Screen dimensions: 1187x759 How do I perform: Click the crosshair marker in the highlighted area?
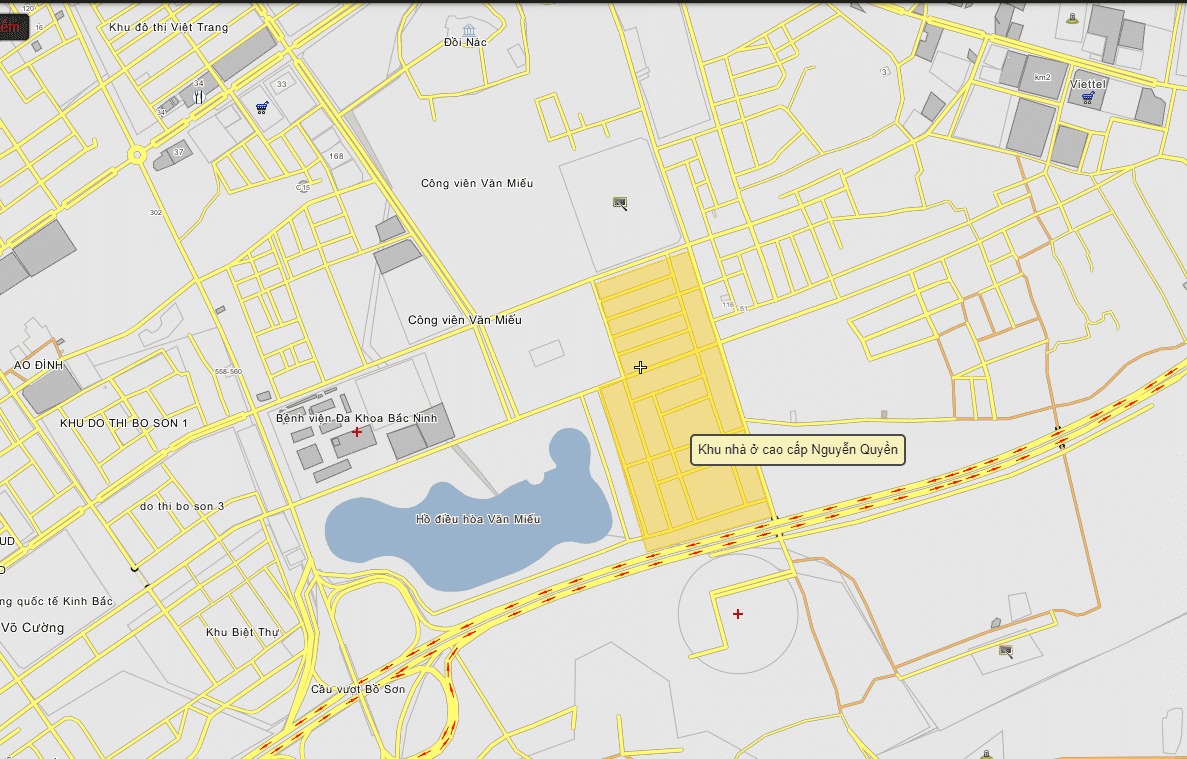click(x=640, y=367)
